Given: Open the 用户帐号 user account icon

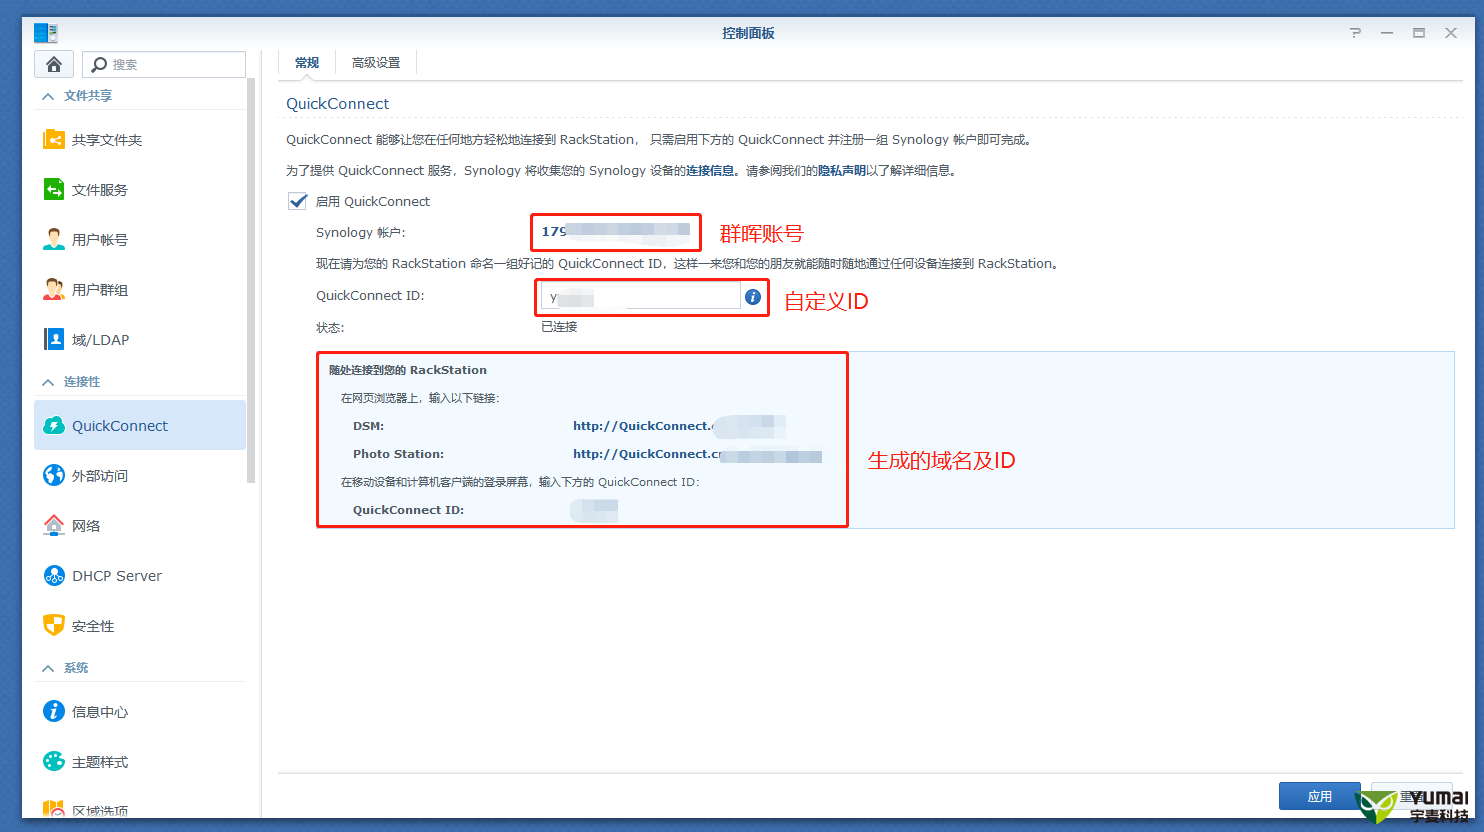Looking at the screenshot, I should pyautogui.click(x=54, y=239).
